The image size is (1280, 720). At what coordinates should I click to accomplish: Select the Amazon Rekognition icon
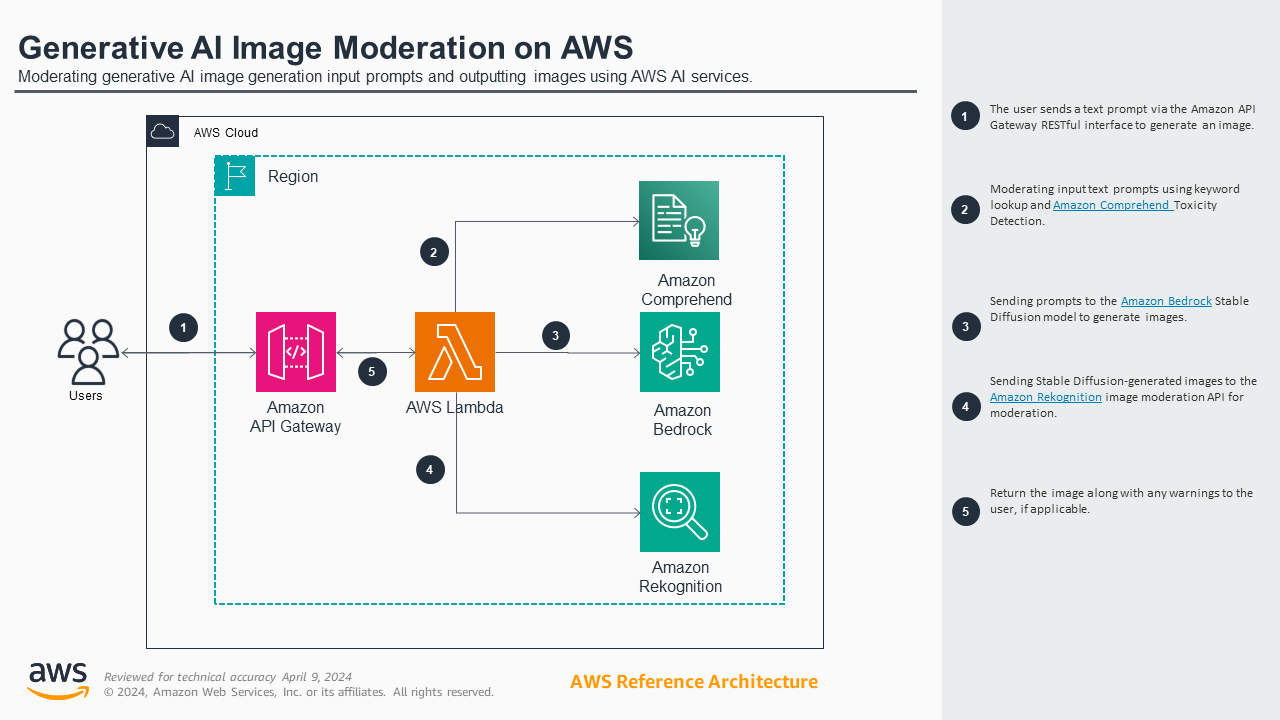click(680, 512)
